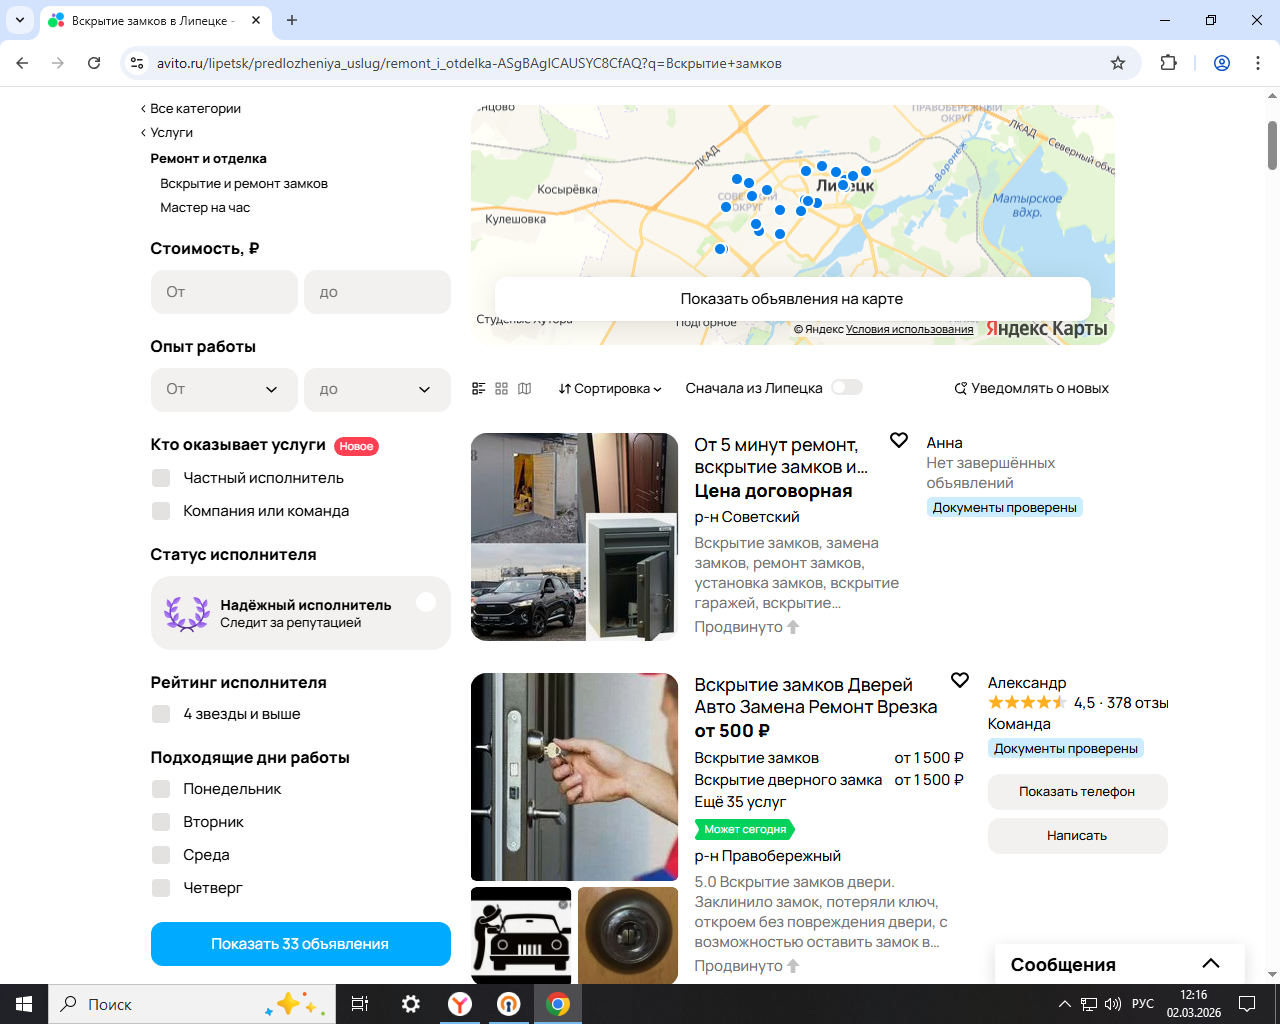
Task: Open the Опыт работы От dropdown
Action: coord(224,389)
